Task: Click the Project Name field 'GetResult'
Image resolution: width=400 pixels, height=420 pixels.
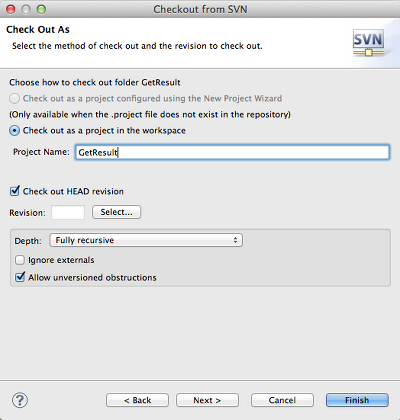Action: click(x=232, y=152)
